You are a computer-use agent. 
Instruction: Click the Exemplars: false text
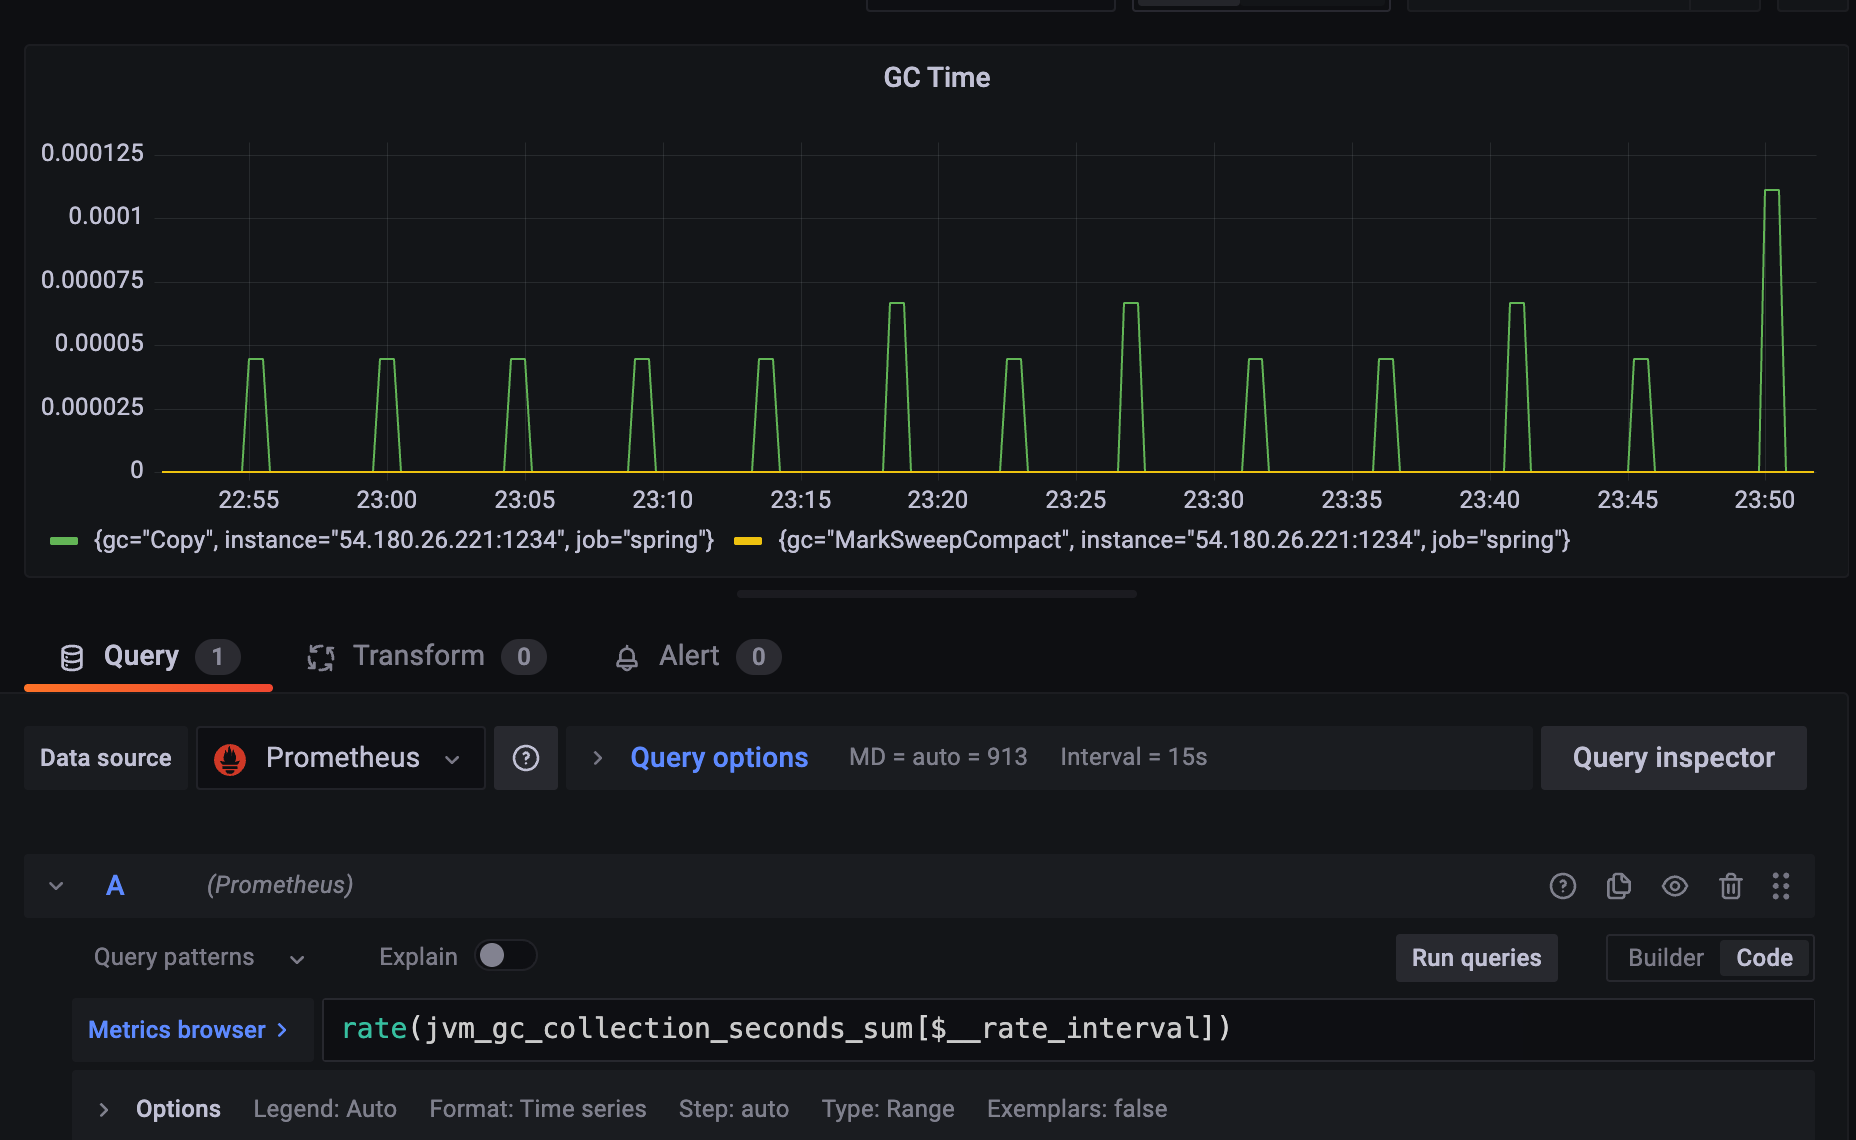tap(1077, 1110)
